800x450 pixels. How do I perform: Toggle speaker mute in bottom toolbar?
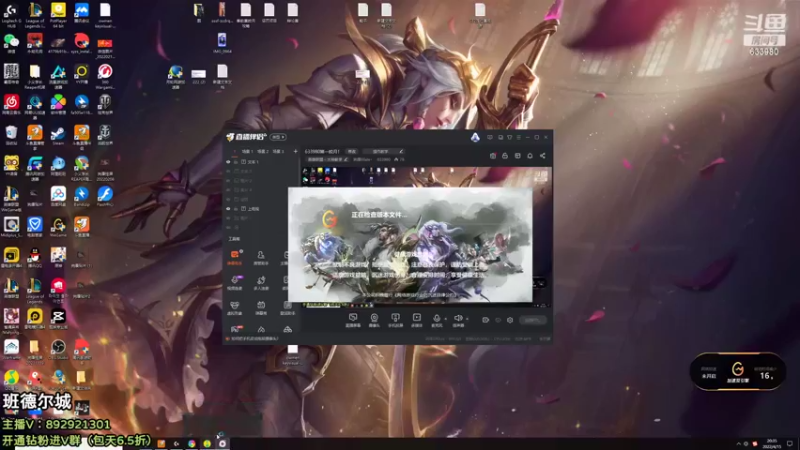tap(458, 320)
